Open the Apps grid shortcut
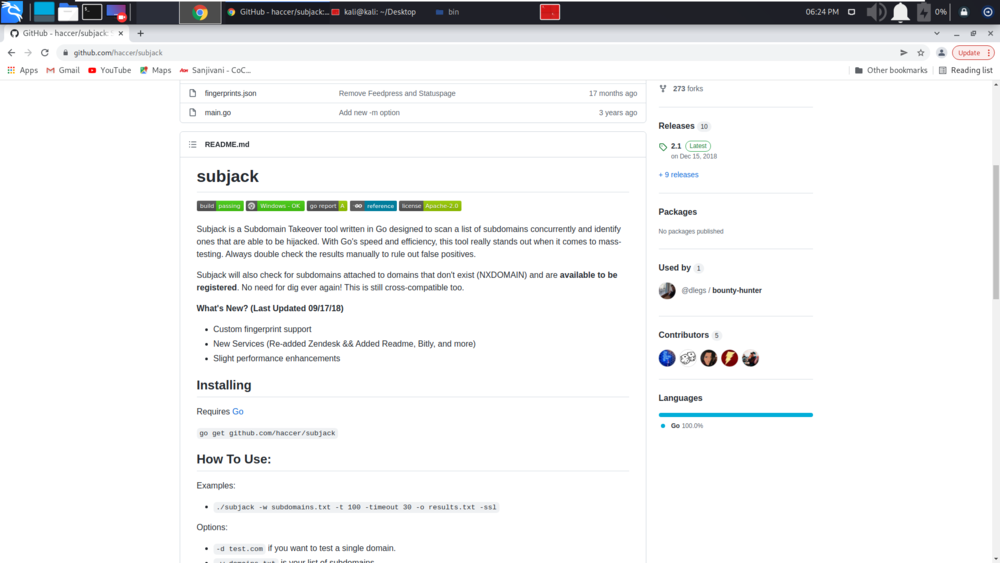Screen dimensions: 1000x563 click(22, 70)
